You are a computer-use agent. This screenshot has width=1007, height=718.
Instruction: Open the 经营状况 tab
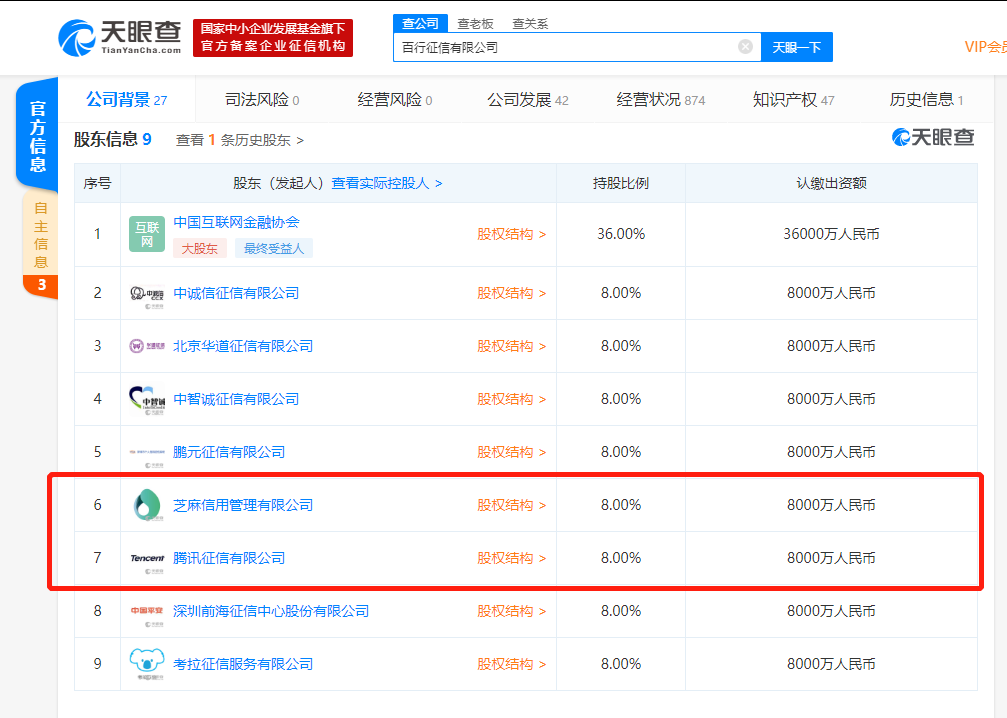coord(661,100)
